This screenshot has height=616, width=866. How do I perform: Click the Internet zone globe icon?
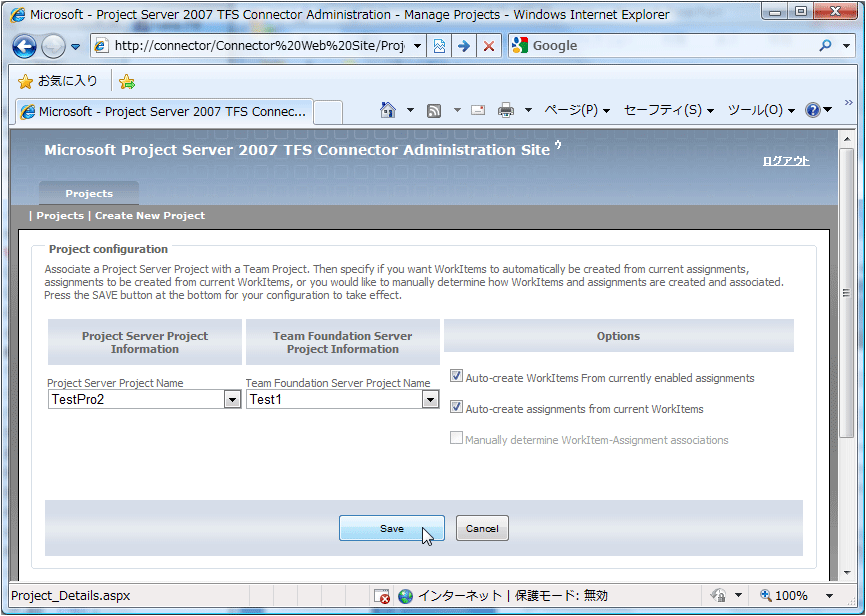[405, 596]
